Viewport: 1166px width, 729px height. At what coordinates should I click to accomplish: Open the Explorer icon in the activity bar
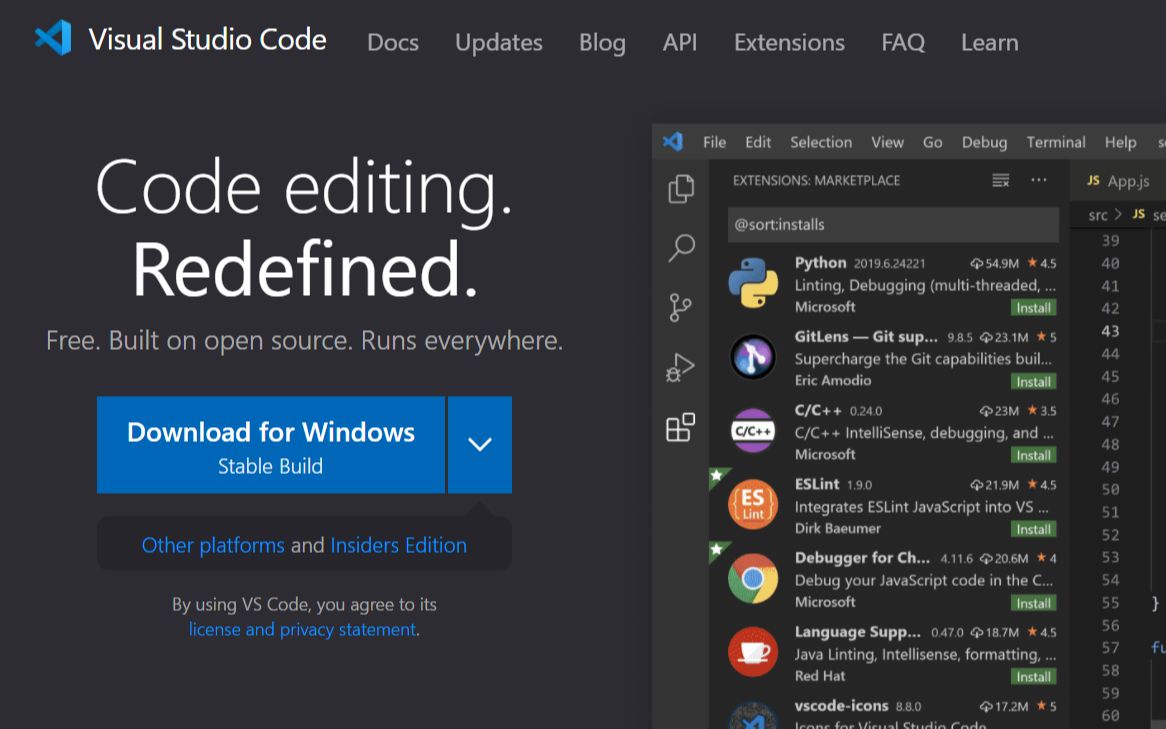tap(681, 188)
